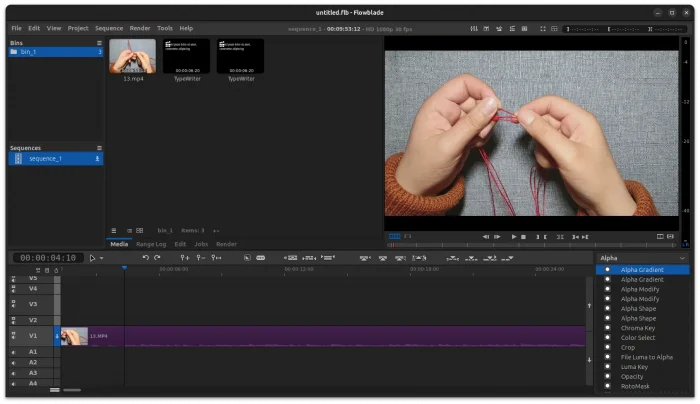Open the Edit menu
This screenshot has height=404, width=700.
pyautogui.click(x=34, y=28)
